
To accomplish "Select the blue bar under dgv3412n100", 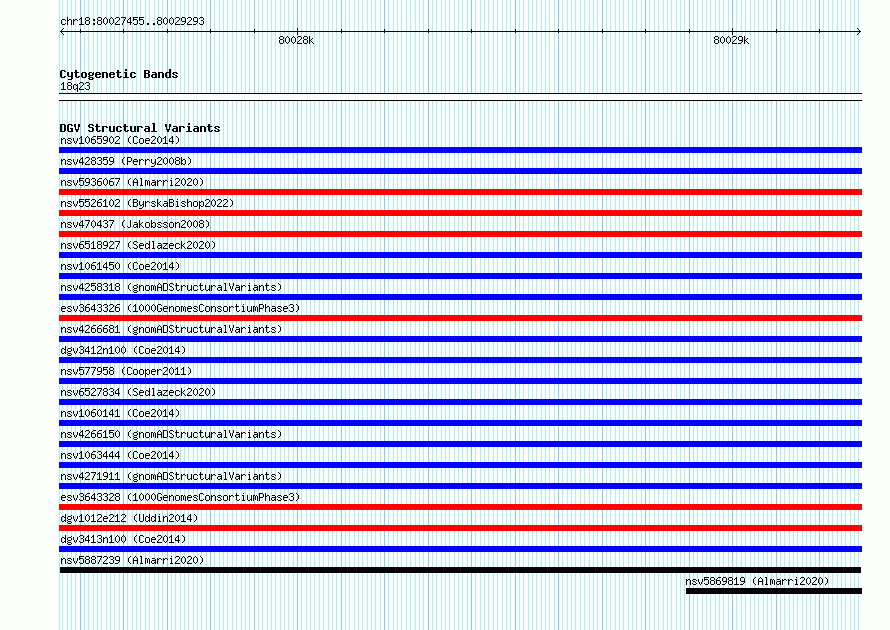I will pyautogui.click(x=460, y=360).
